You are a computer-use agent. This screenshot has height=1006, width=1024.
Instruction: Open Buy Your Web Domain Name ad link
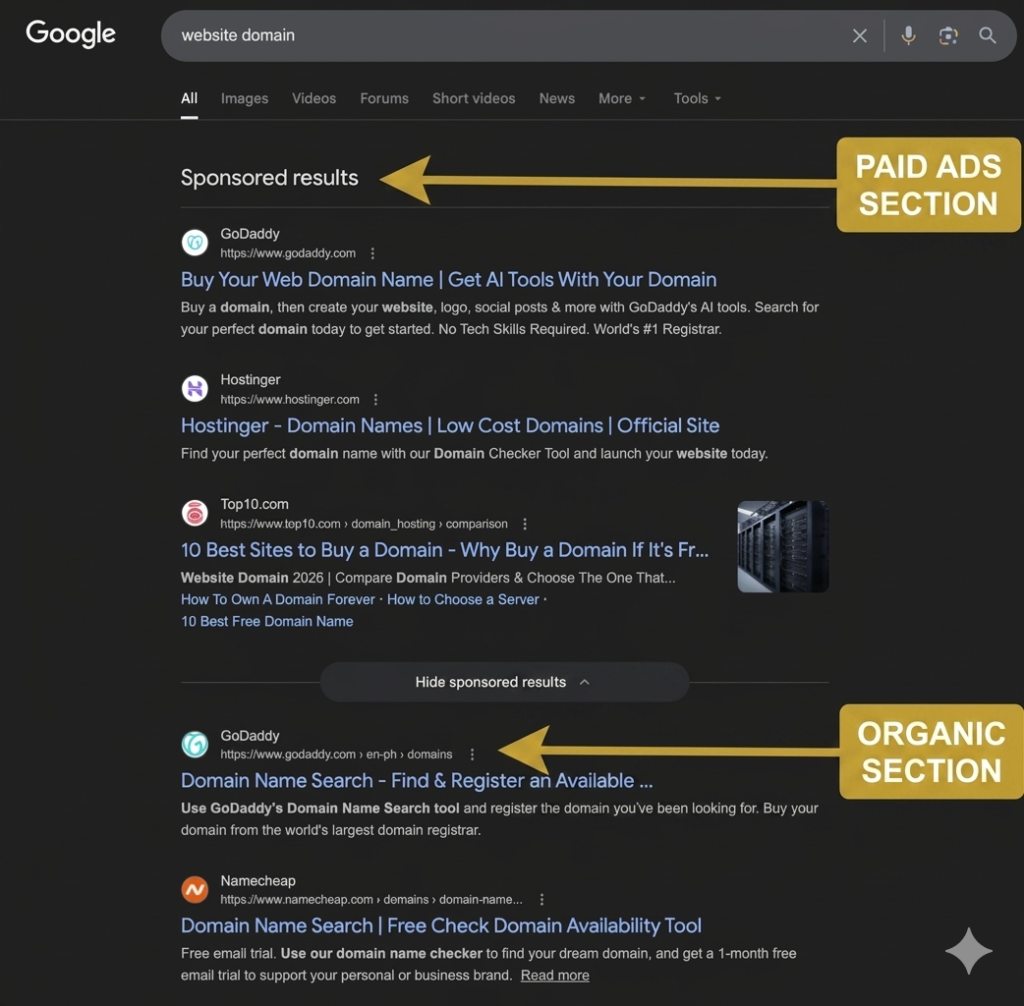coord(449,280)
